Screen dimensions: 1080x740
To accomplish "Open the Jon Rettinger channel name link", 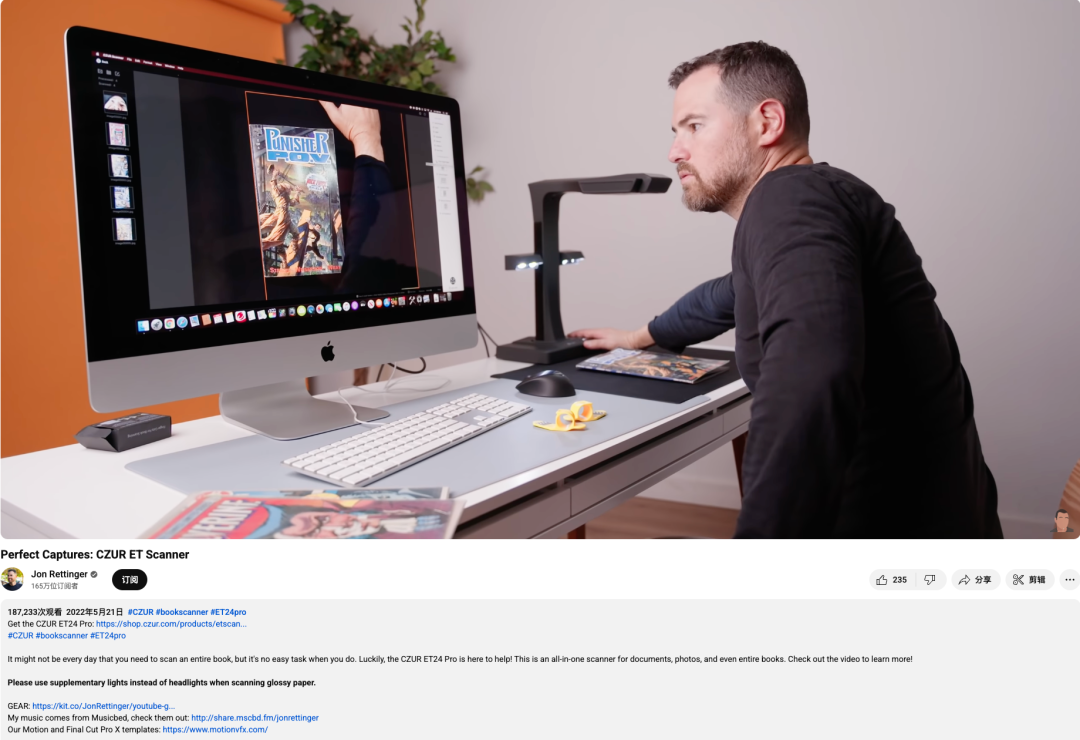I will [x=59, y=574].
